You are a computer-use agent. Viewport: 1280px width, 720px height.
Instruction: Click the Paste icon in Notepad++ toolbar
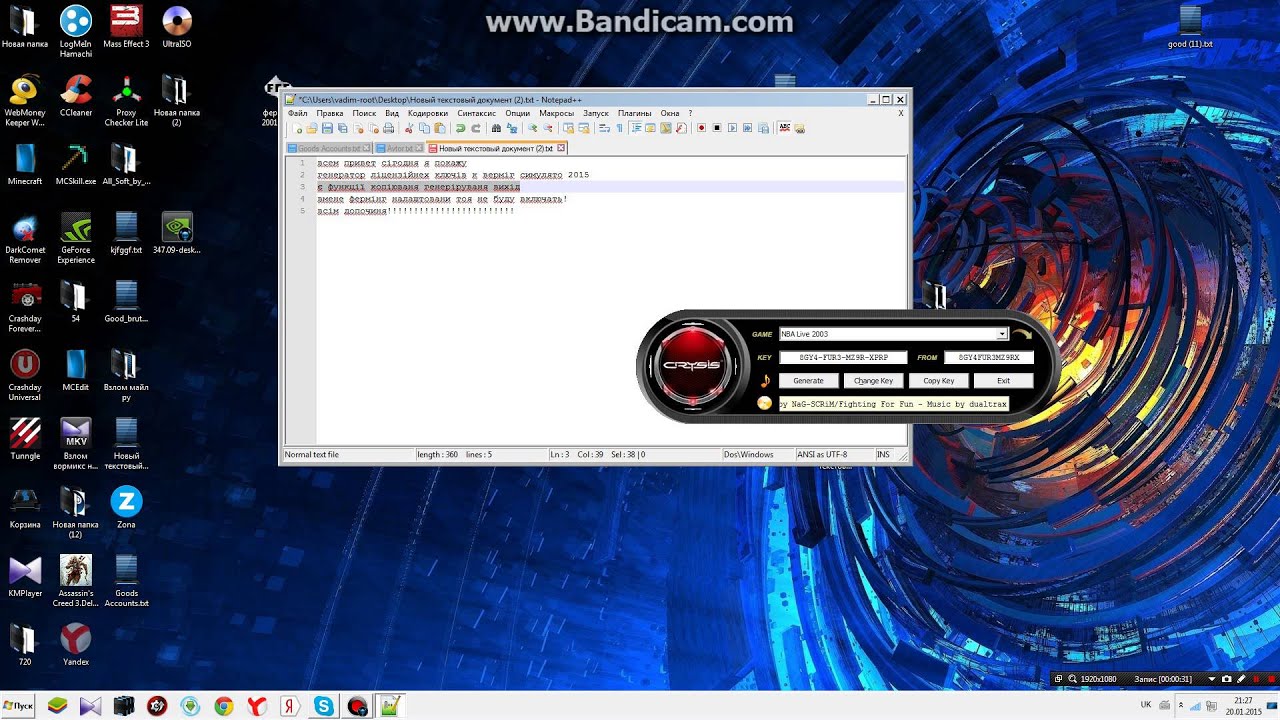pos(439,128)
